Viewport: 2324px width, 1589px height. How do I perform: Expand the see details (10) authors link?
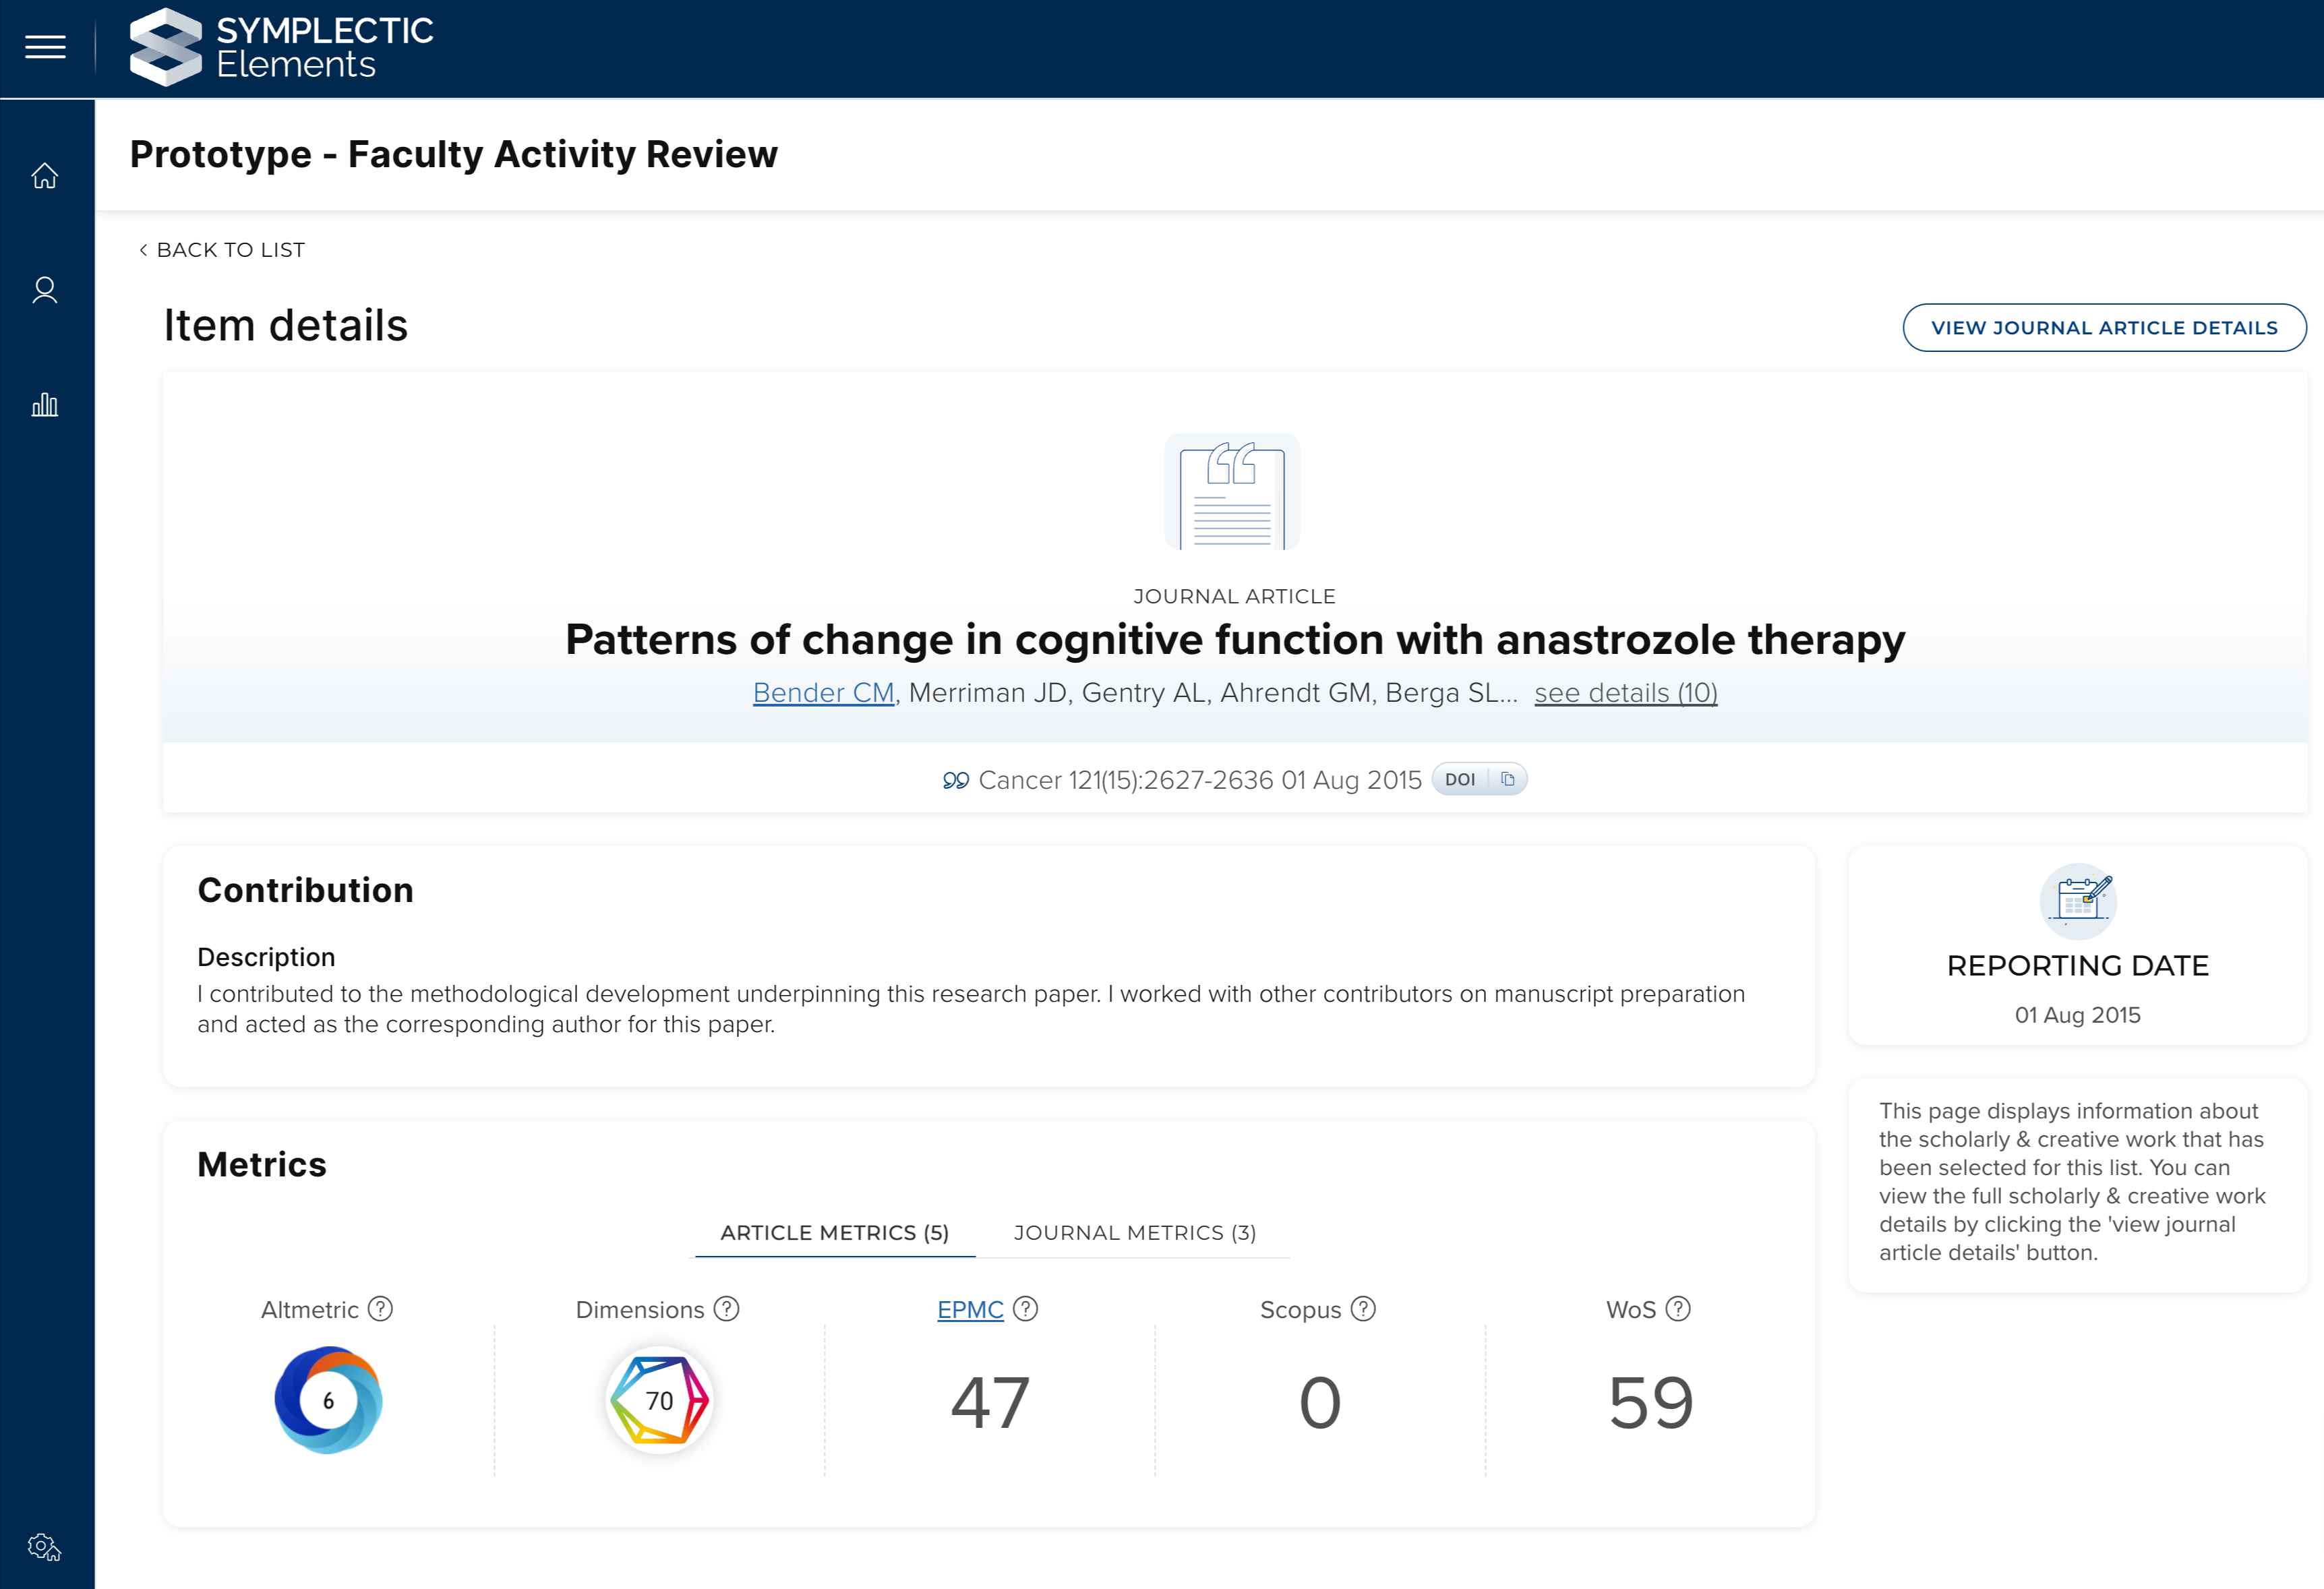tap(1625, 693)
